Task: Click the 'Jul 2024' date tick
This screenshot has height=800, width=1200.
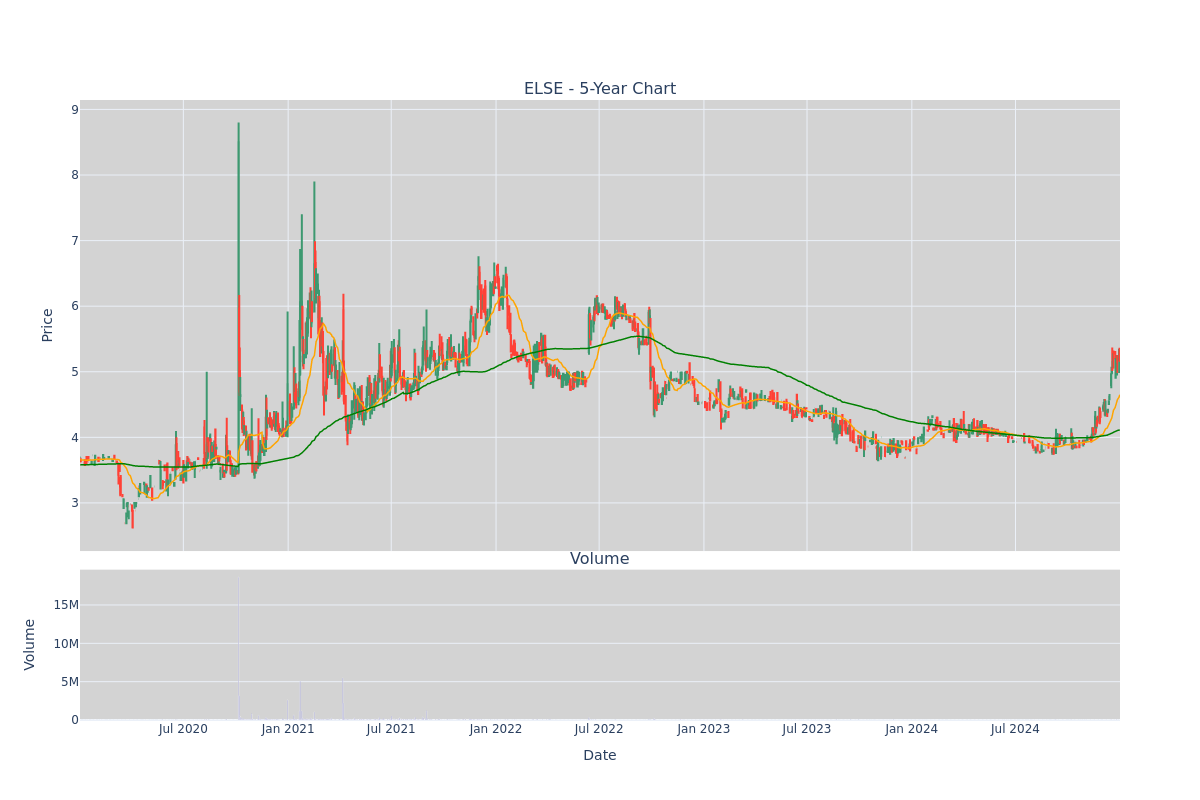Action: pos(1015,729)
